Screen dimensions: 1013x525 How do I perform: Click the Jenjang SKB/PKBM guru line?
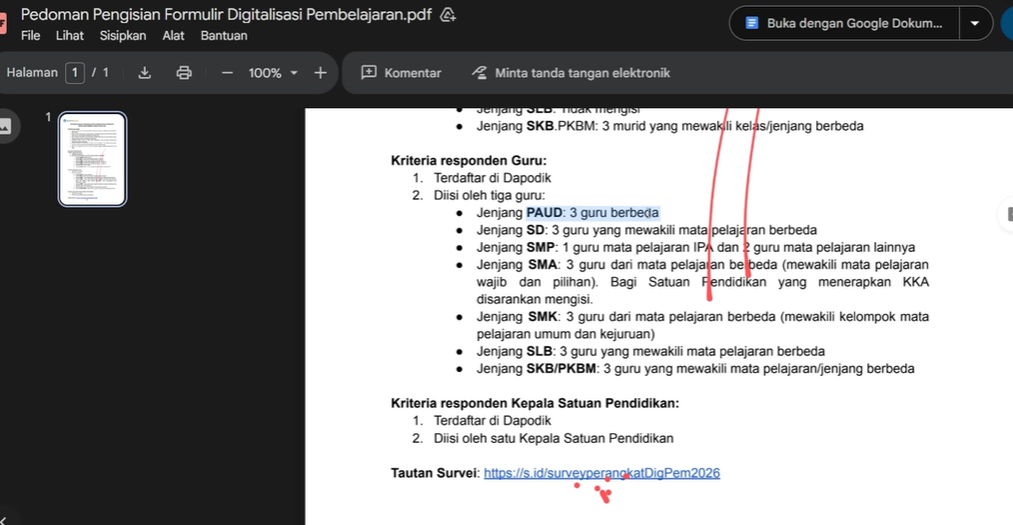[696, 369]
